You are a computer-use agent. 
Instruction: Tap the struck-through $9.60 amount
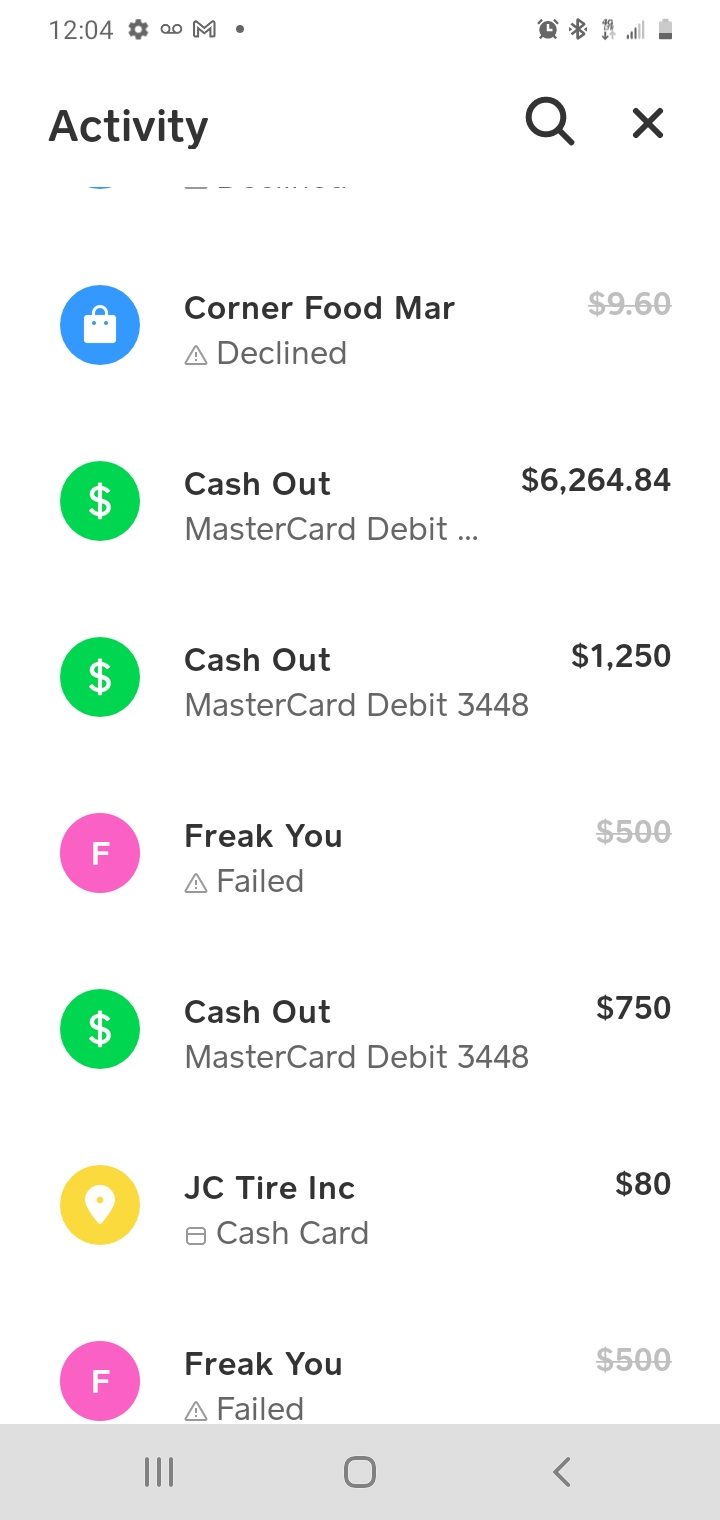(x=629, y=304)
